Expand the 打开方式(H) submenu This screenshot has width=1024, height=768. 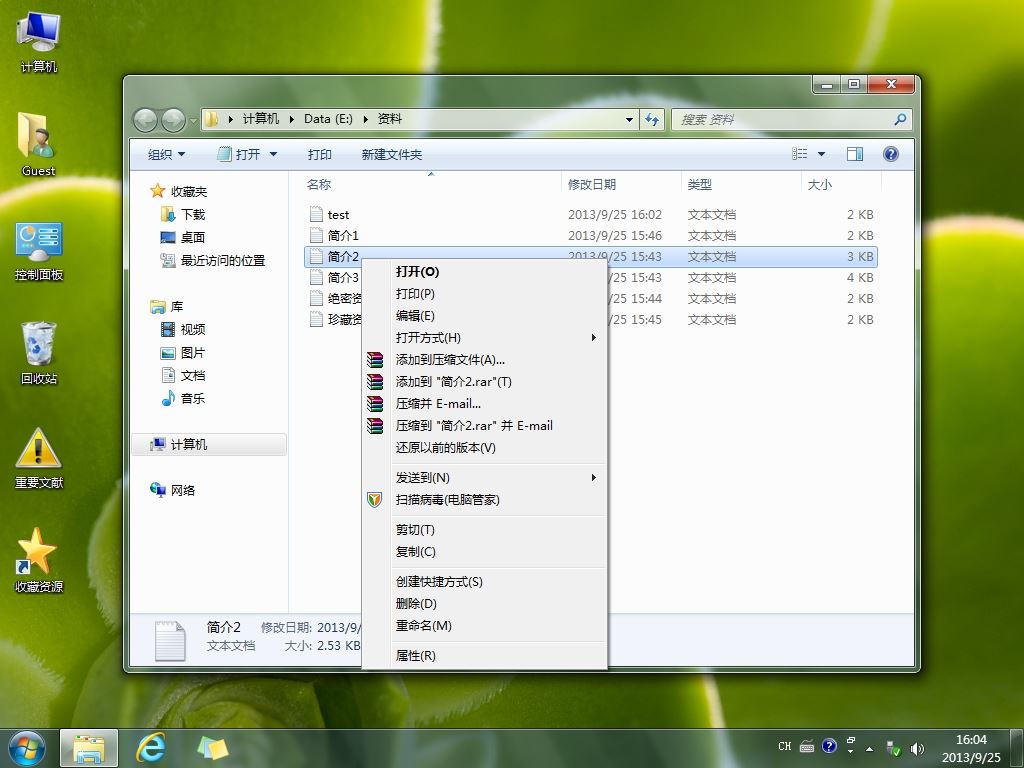484,338
